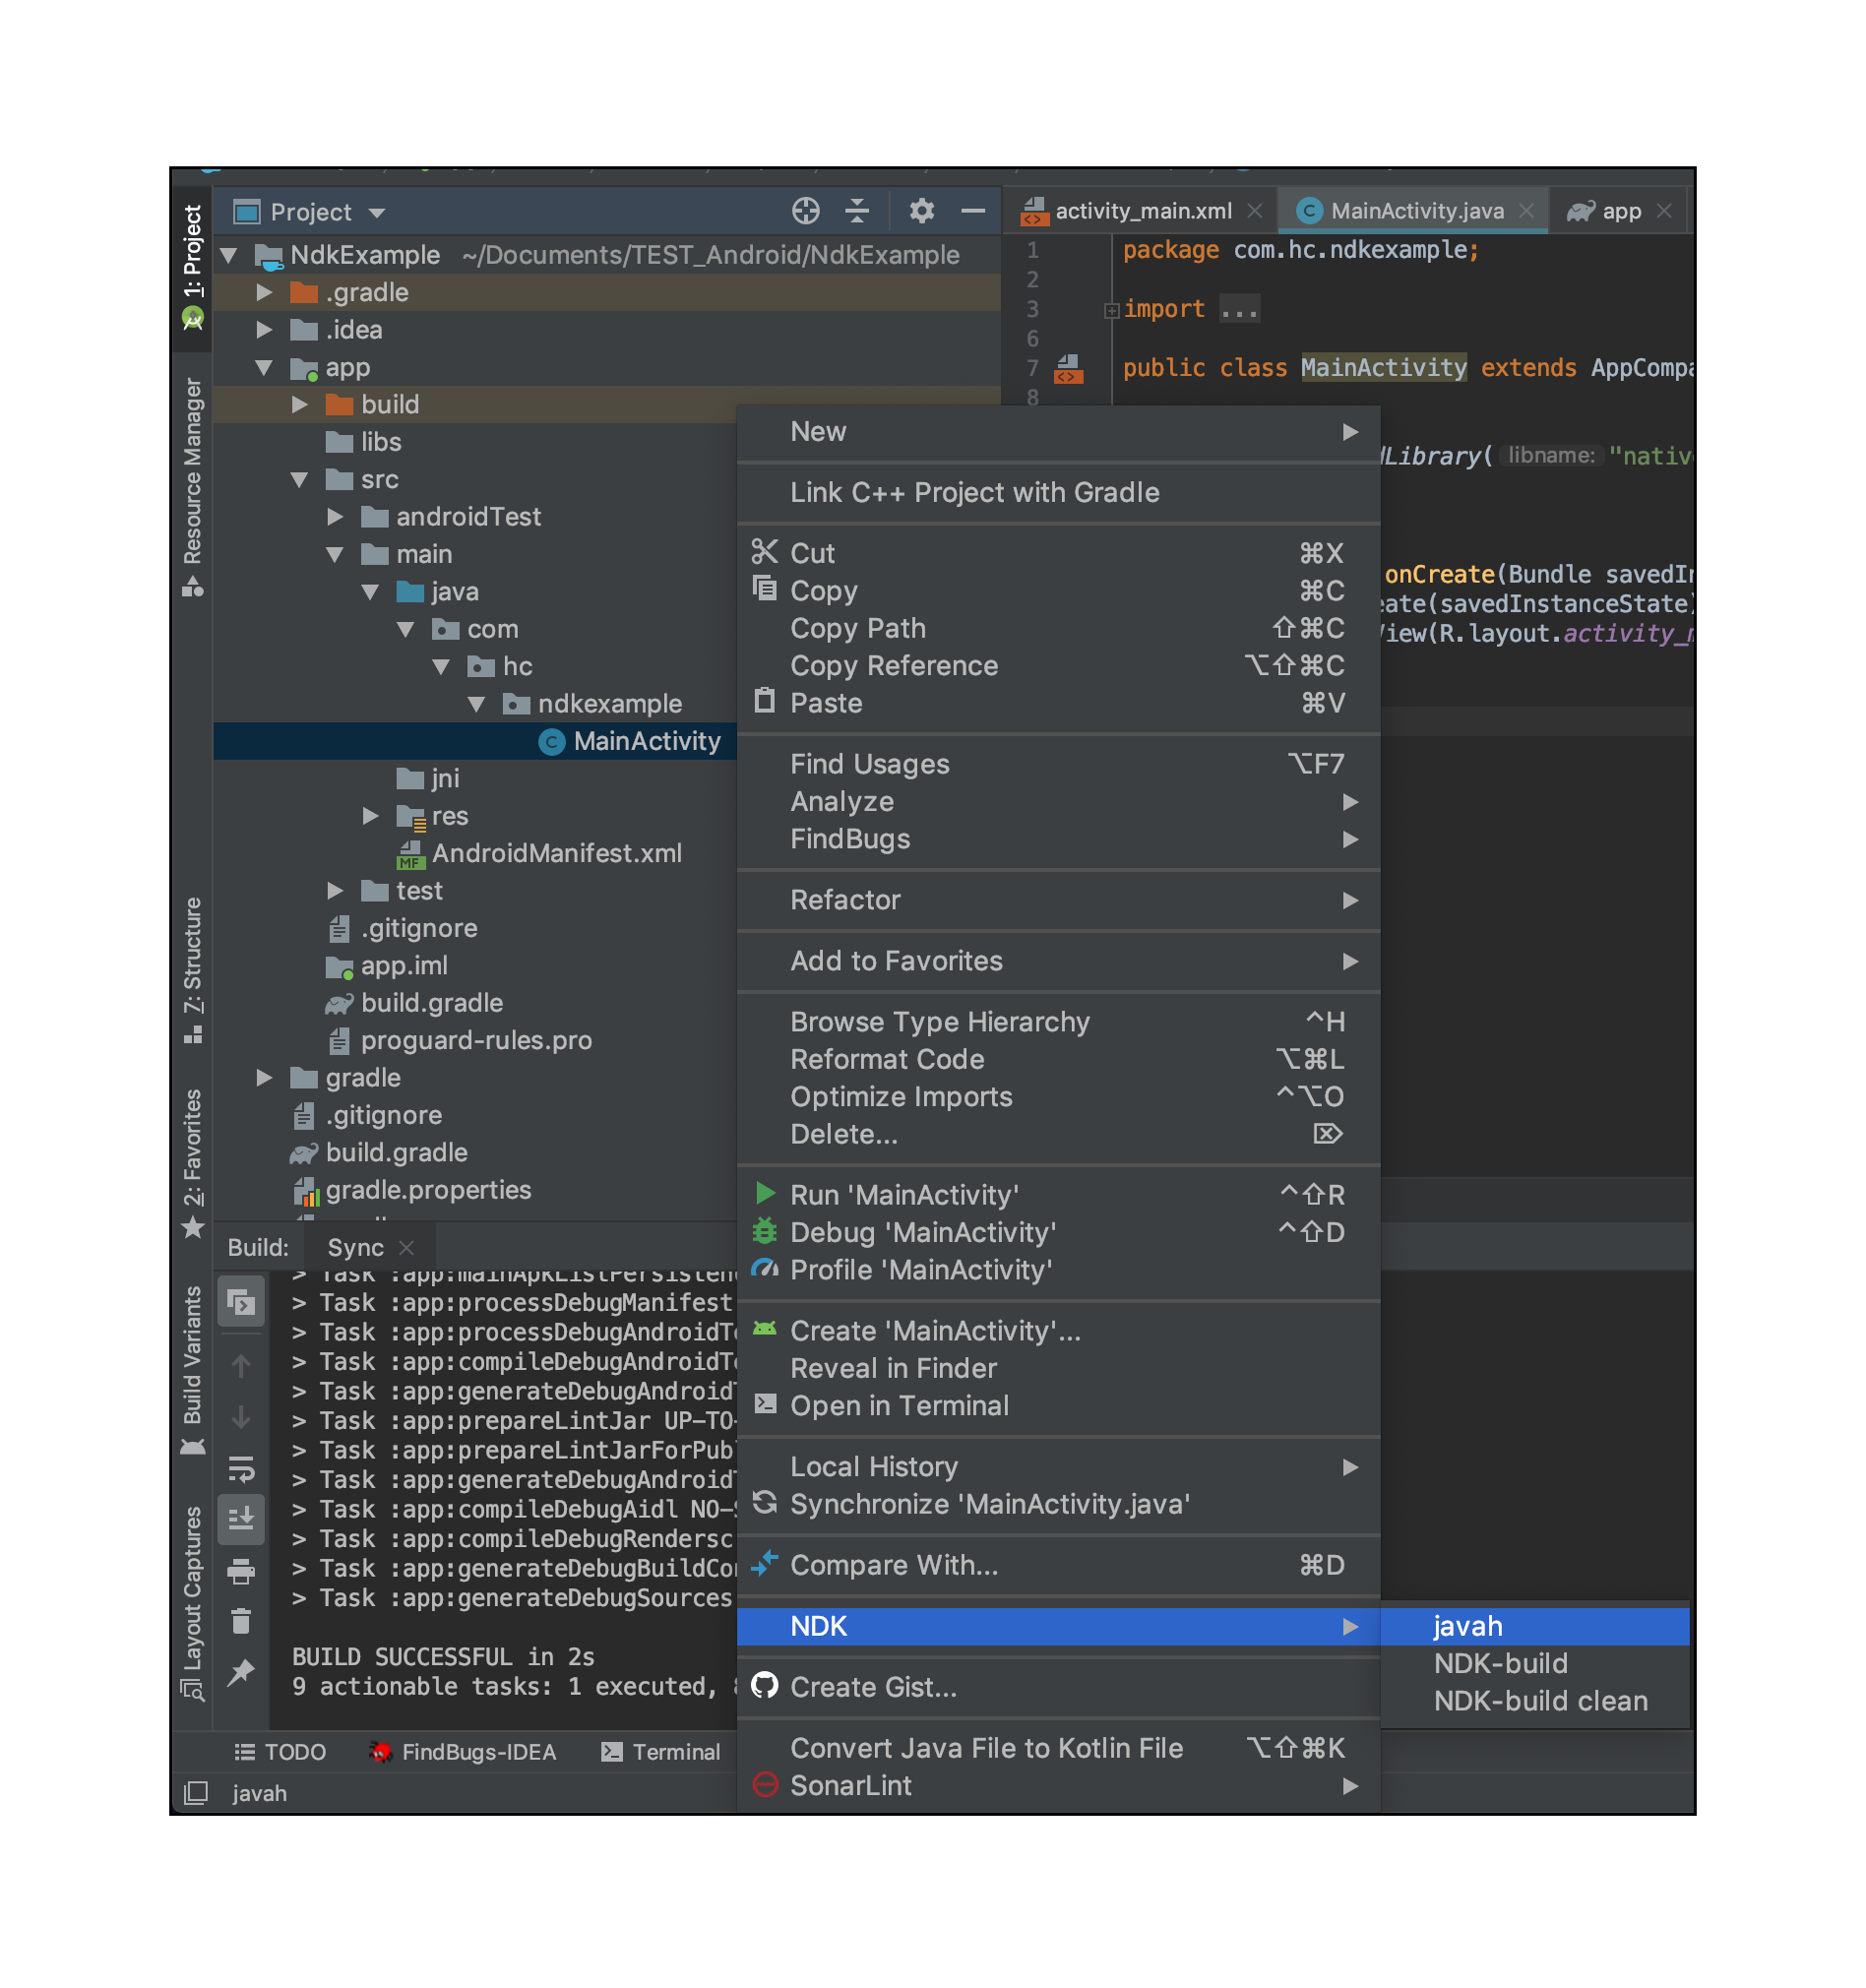Click the trash clear icon in Build panel
This screenshot has width=1866, height=1988.
pyautogui.click(x=241, y=1620)
